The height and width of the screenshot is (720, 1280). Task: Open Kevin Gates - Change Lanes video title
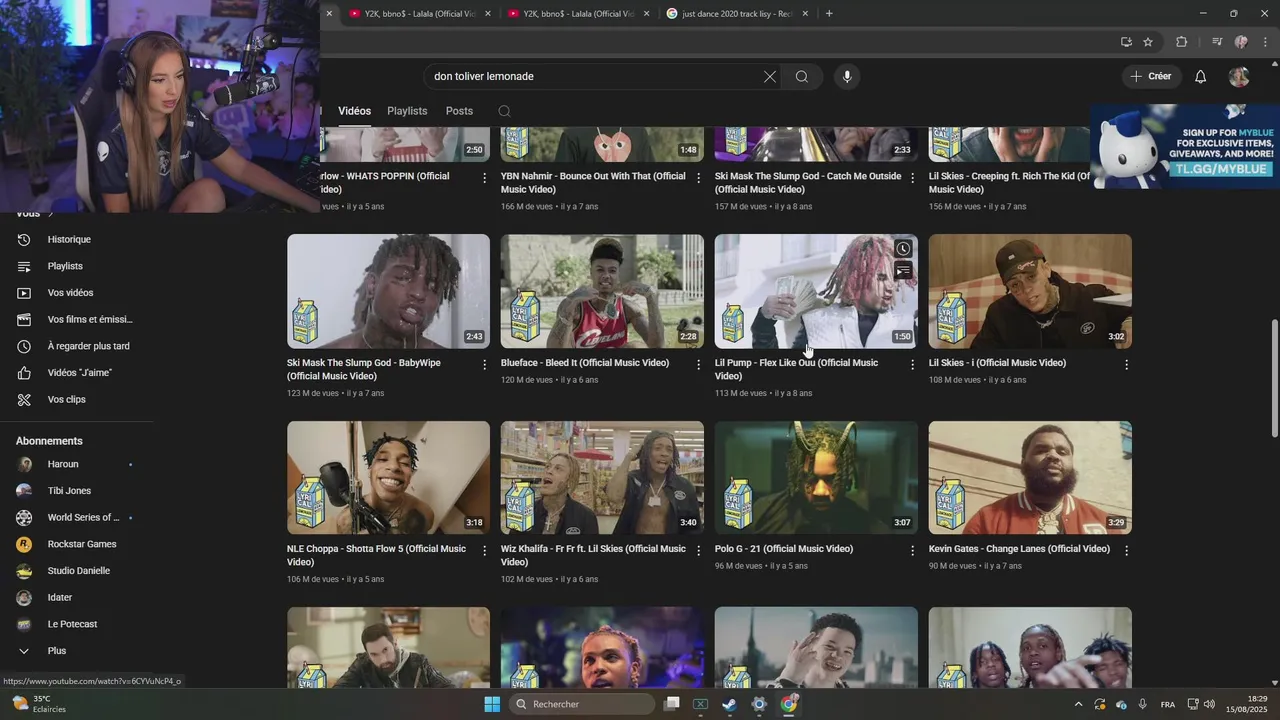point(1019,549)
